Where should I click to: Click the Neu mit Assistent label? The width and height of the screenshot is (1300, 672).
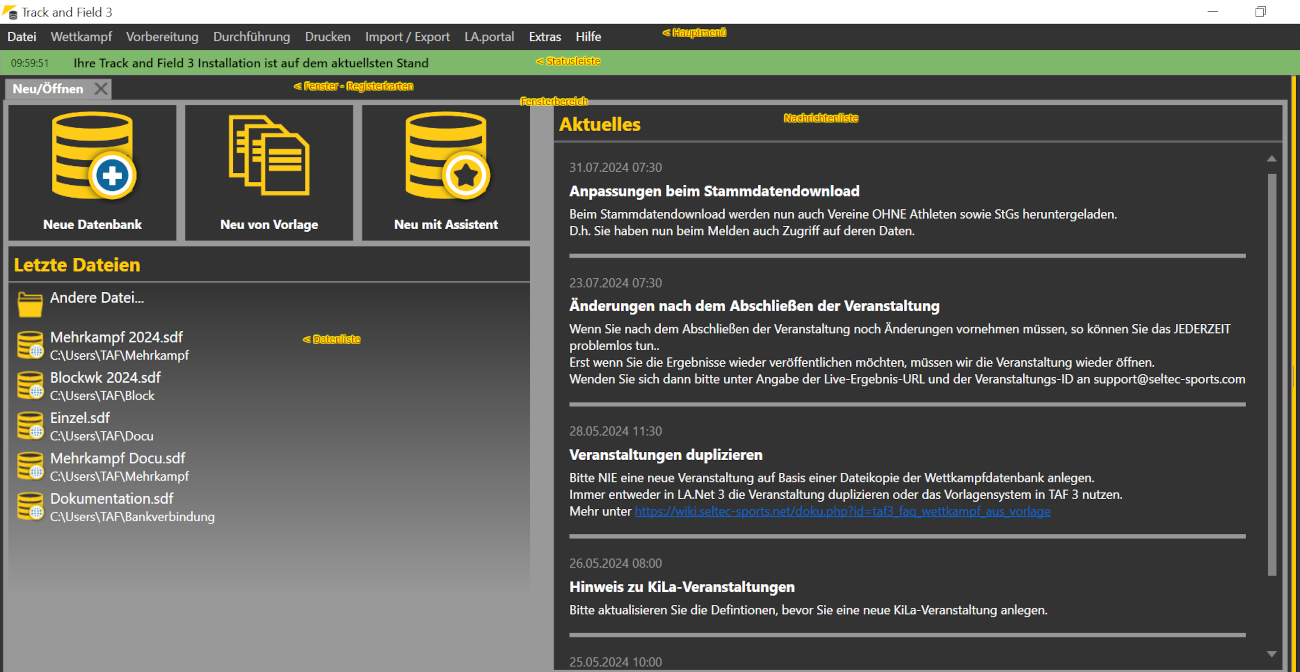click(446, 225)
